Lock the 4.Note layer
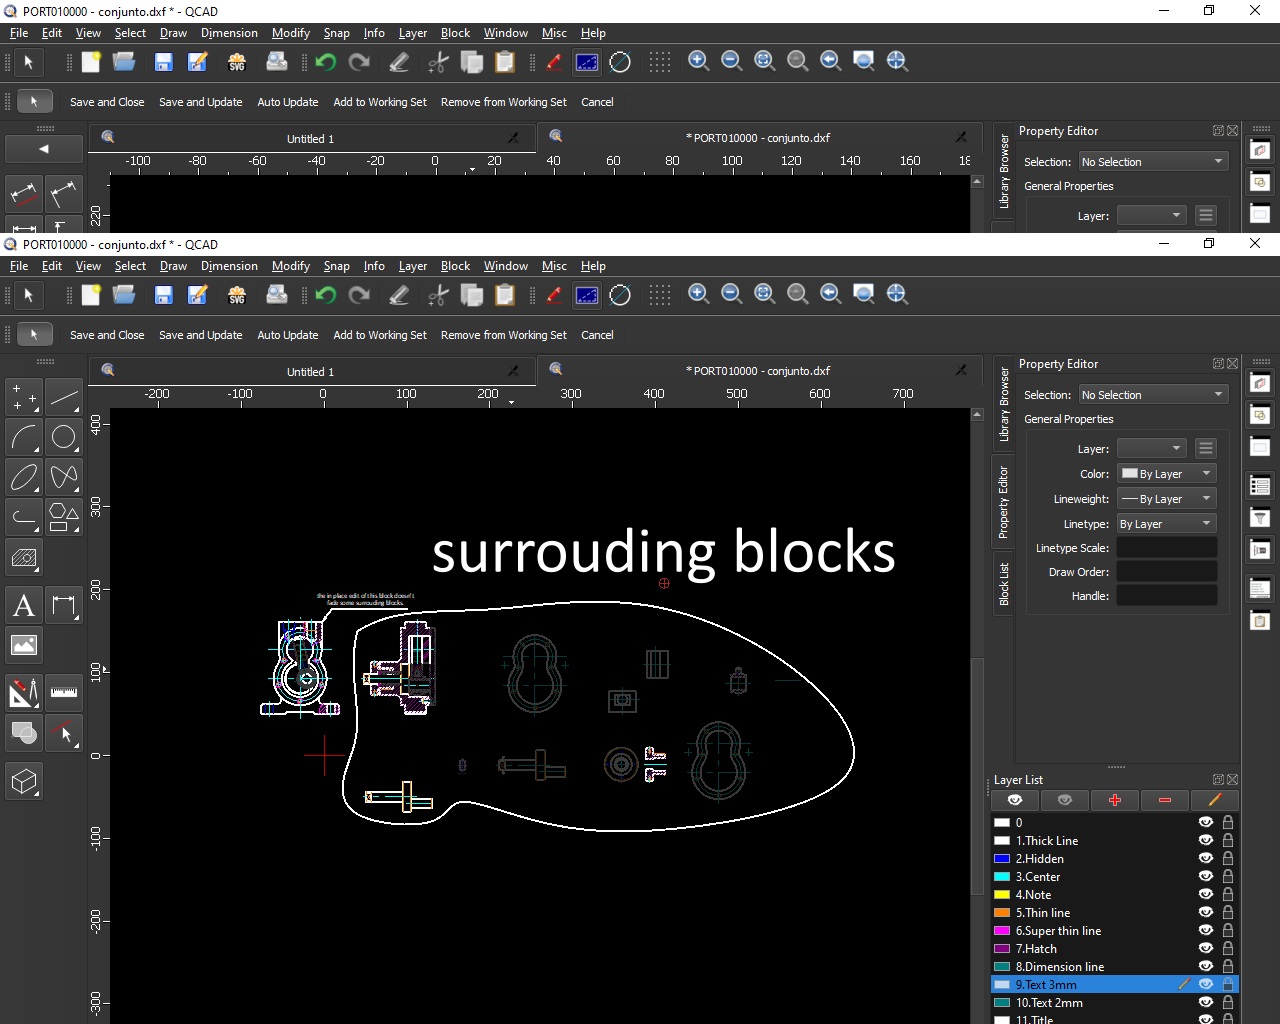1280x1024 pixels. pos(1228,895)
